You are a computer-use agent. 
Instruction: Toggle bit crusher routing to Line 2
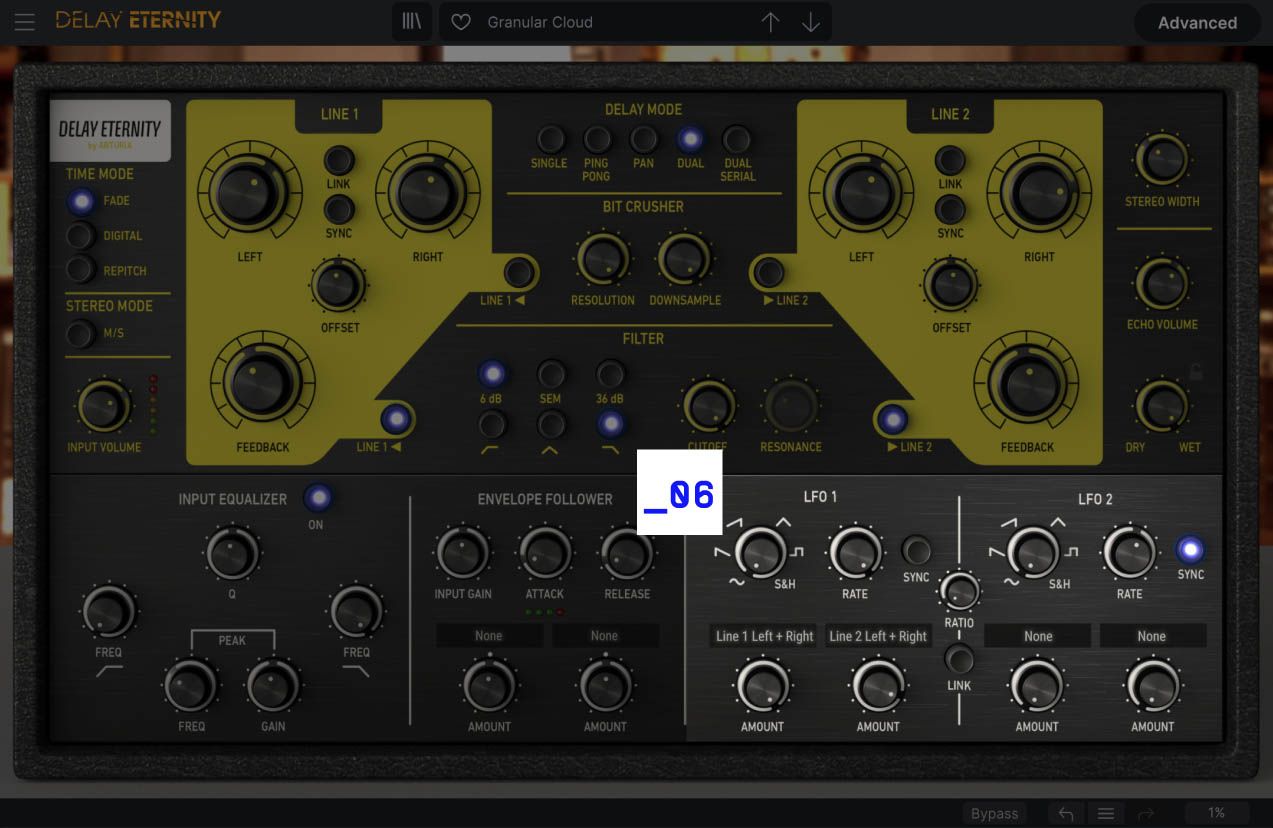tap(768, 272)
